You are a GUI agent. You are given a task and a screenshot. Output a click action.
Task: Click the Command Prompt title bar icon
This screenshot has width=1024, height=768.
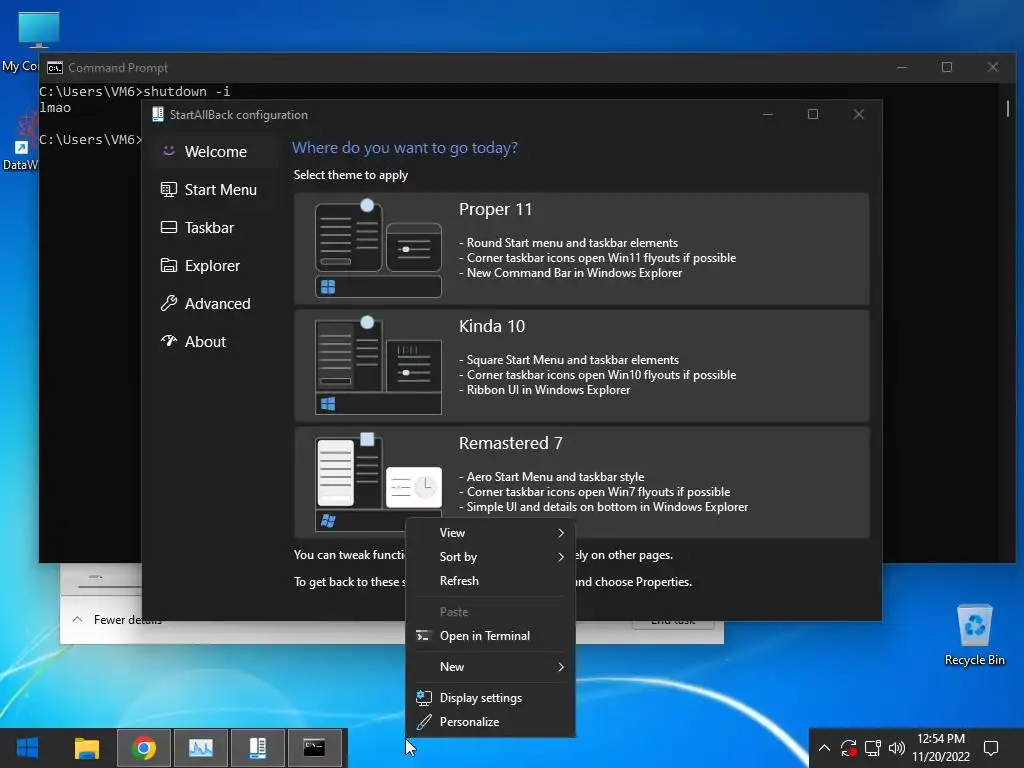tap(55, 68)
